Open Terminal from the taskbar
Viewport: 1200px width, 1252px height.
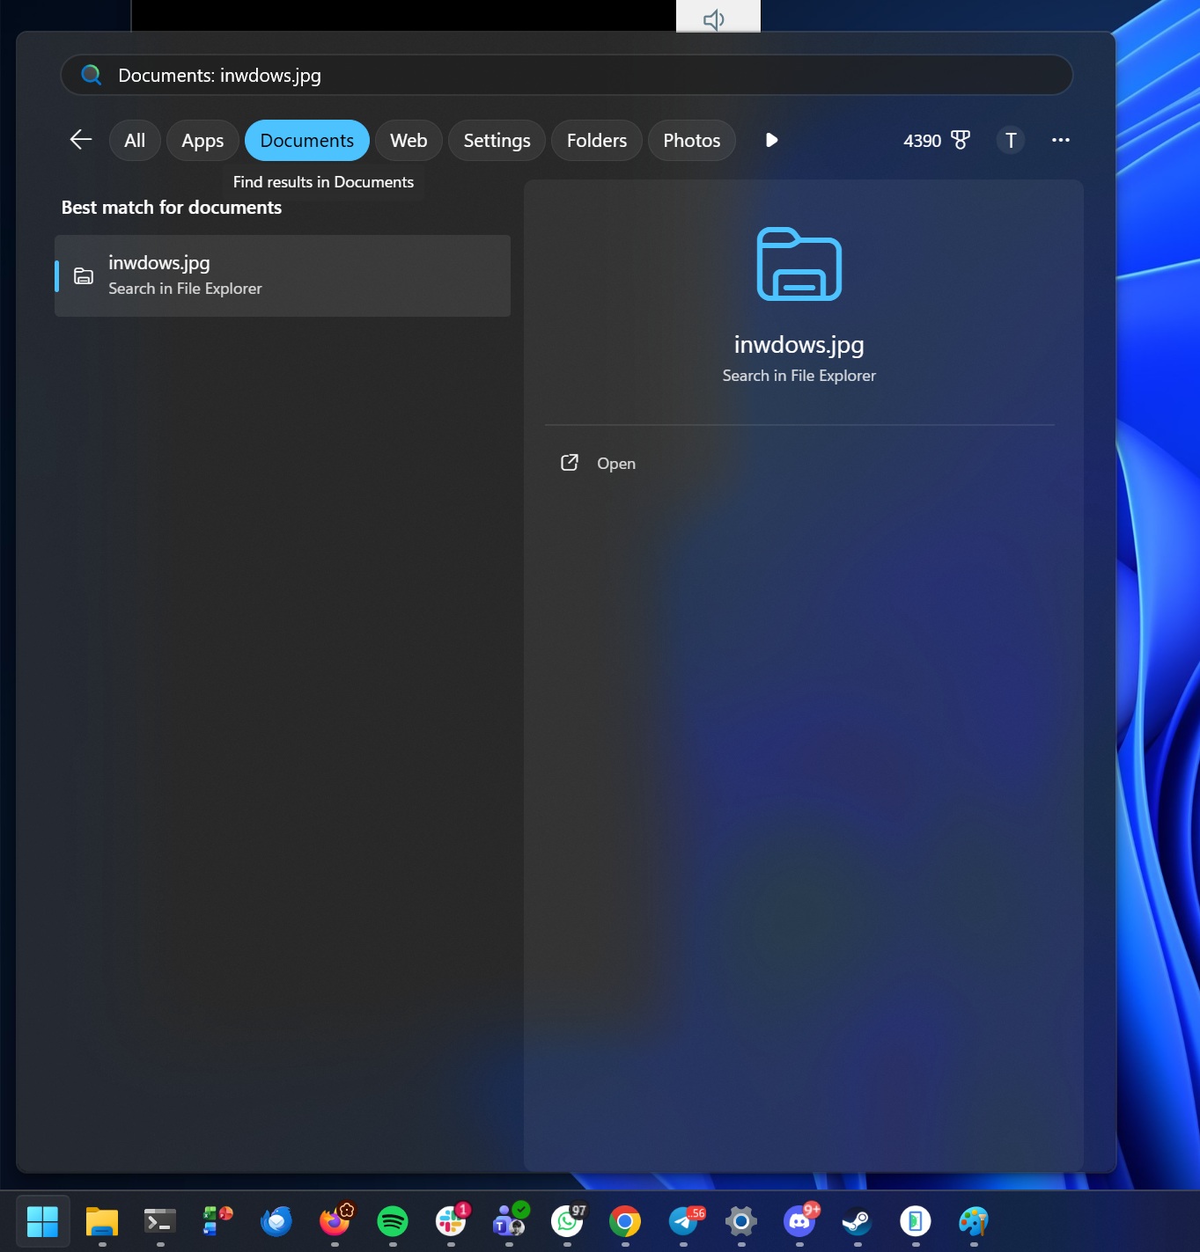point(160,1221)
